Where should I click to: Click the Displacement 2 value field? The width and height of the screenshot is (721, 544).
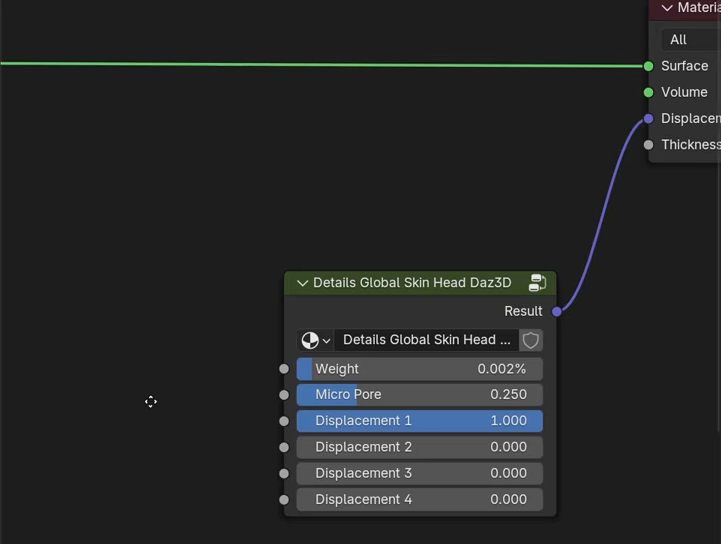[420, 447]
